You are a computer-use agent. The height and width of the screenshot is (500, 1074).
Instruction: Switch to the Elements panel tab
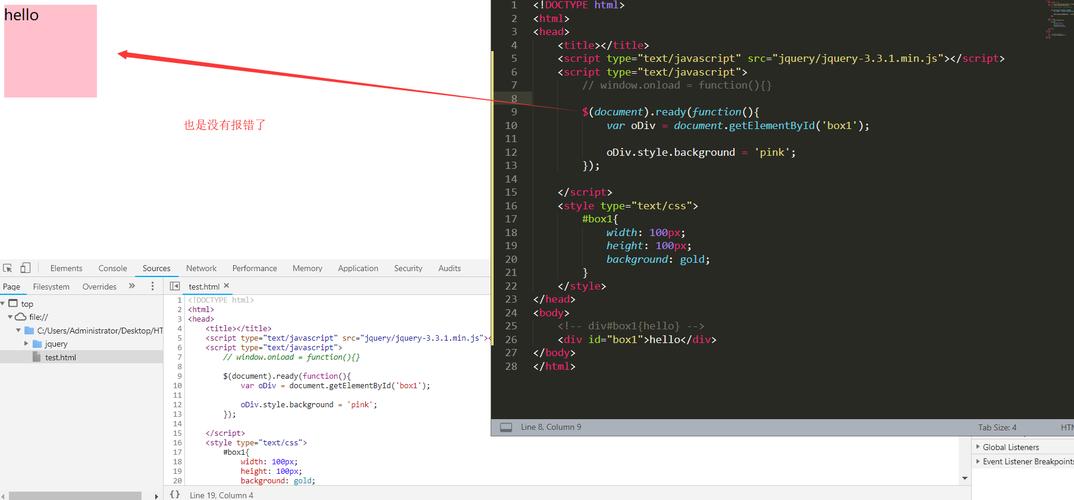pyautogui.click(x=66, y=268)
